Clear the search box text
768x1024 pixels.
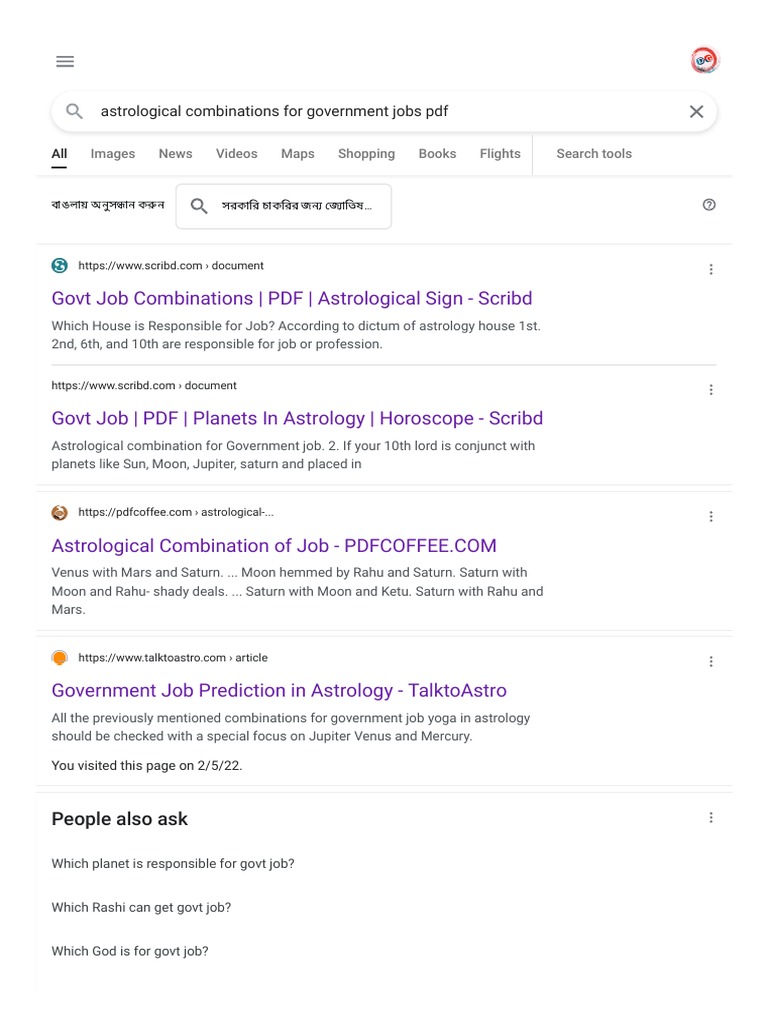697,111
